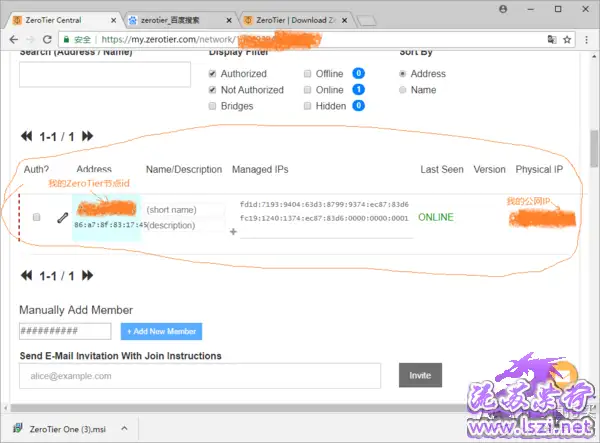Click the Online count badge
The height and width of the screenshot is (443, 600).
pos(359,90)
